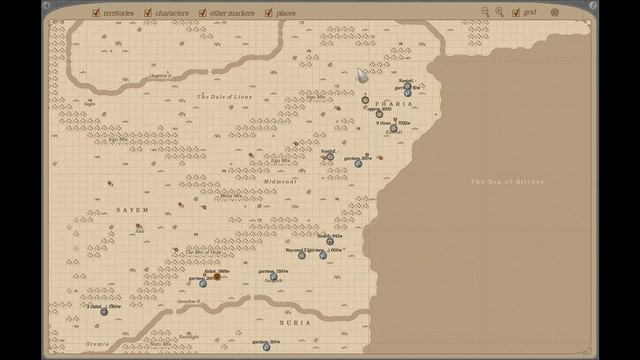Select the dark ring marker above PHARIA label
Viewport: 640px width, 360px height.
coord(365,100)
